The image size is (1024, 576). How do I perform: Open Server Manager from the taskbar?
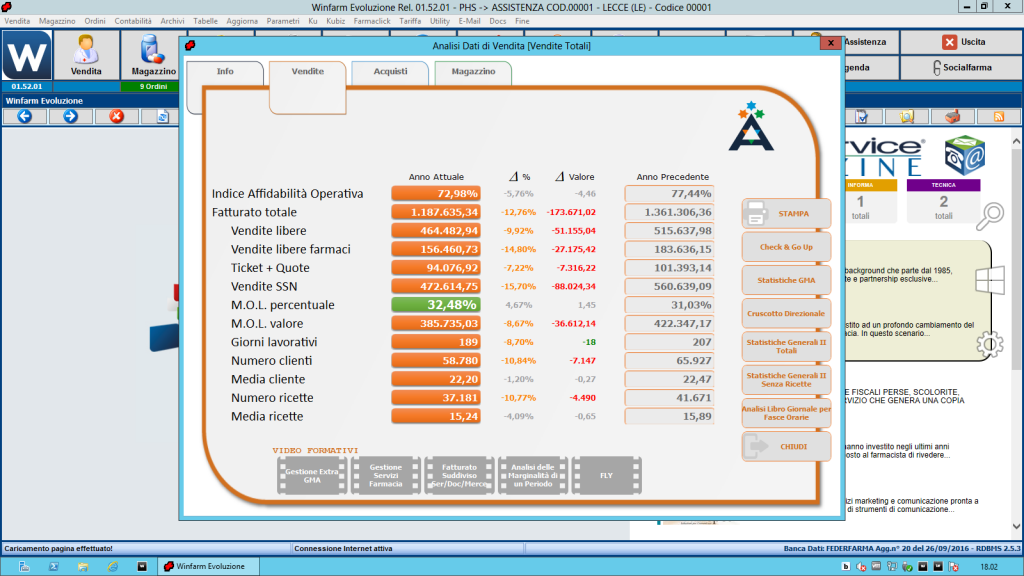[24, 566]
